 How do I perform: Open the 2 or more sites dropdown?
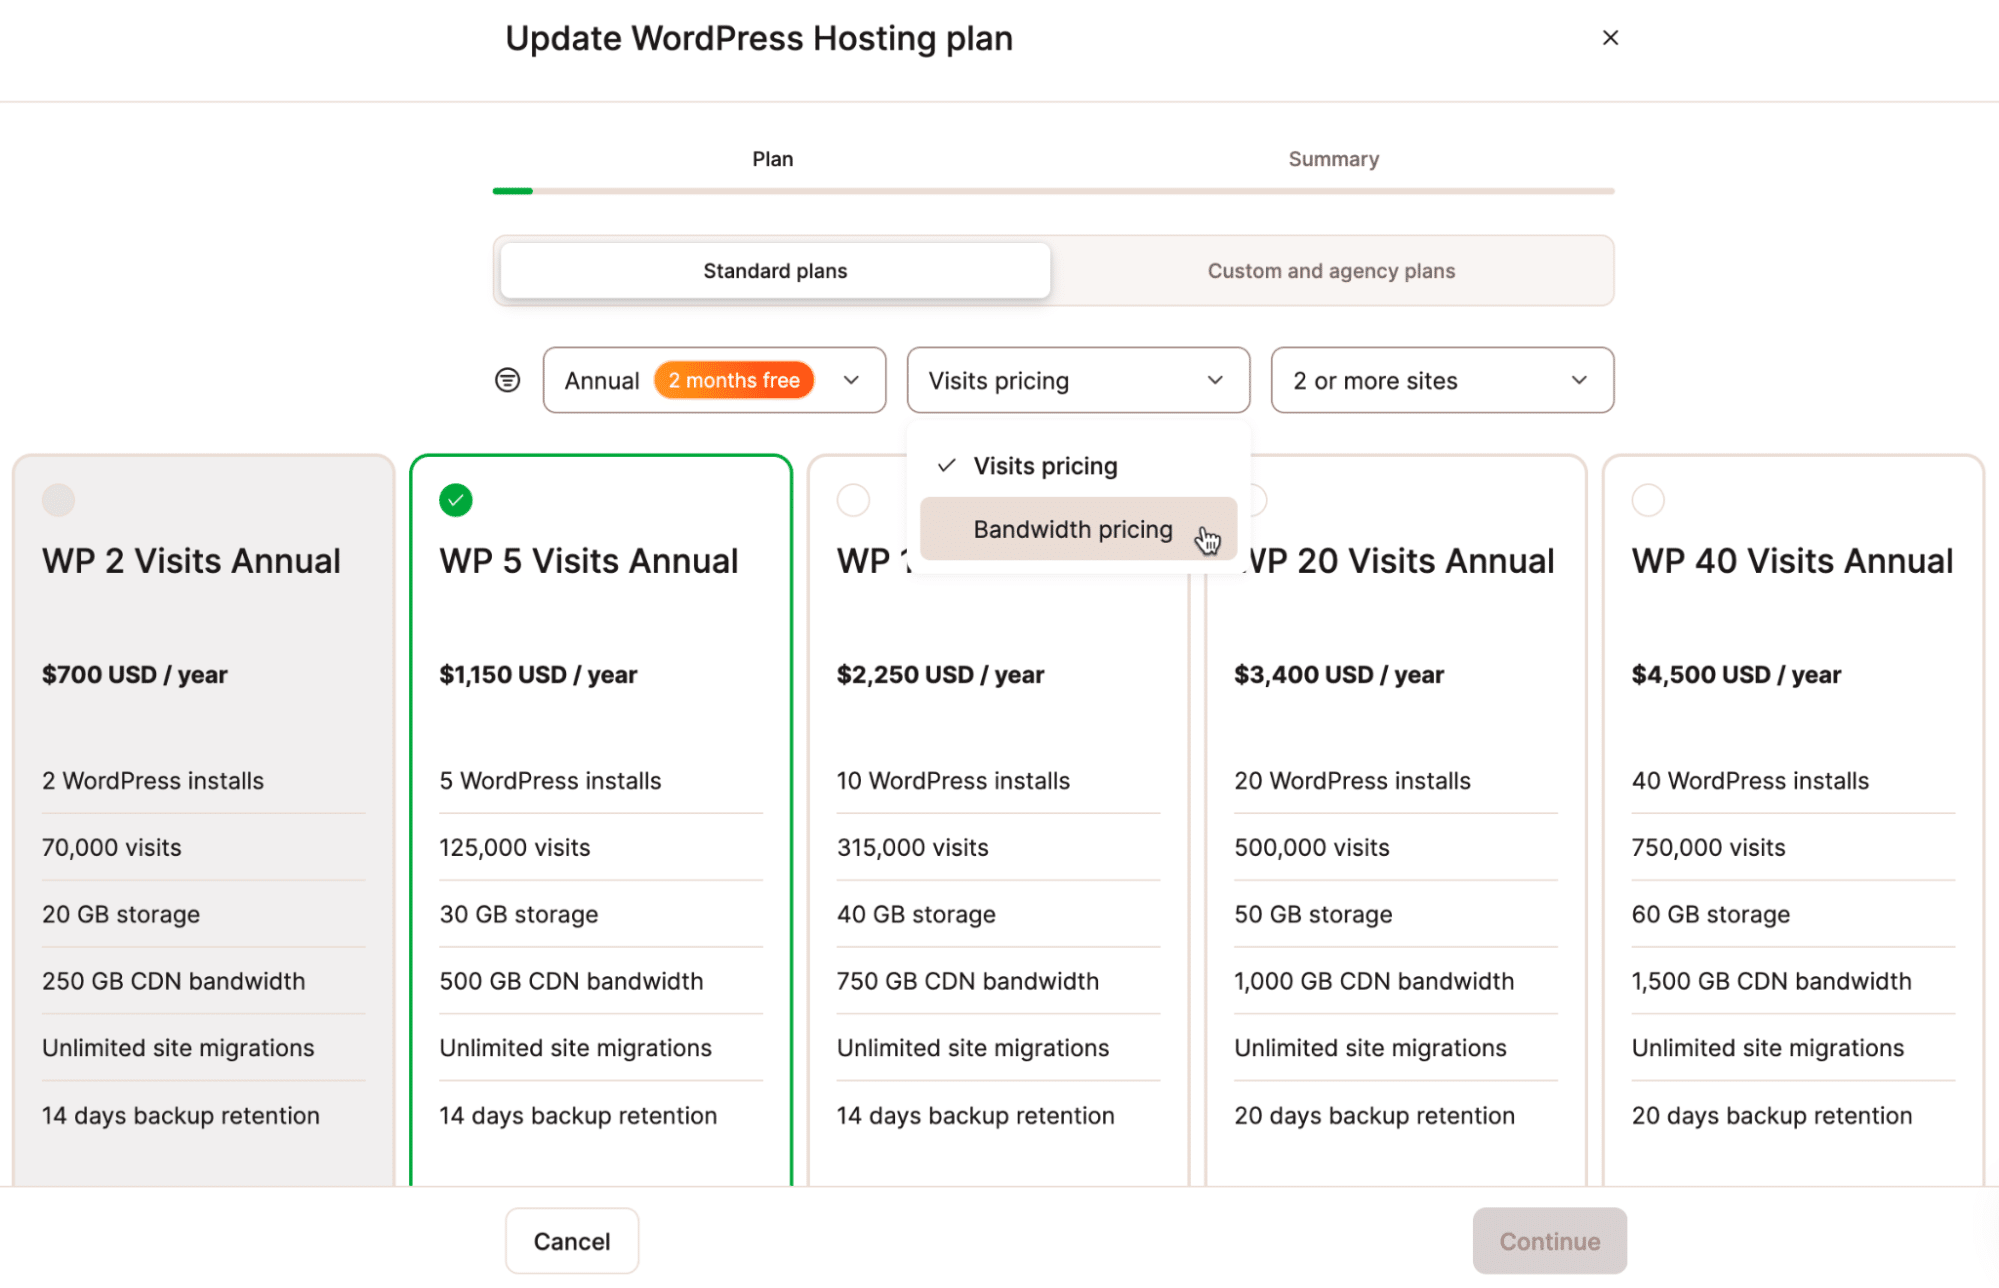[x=1441, y=380]
